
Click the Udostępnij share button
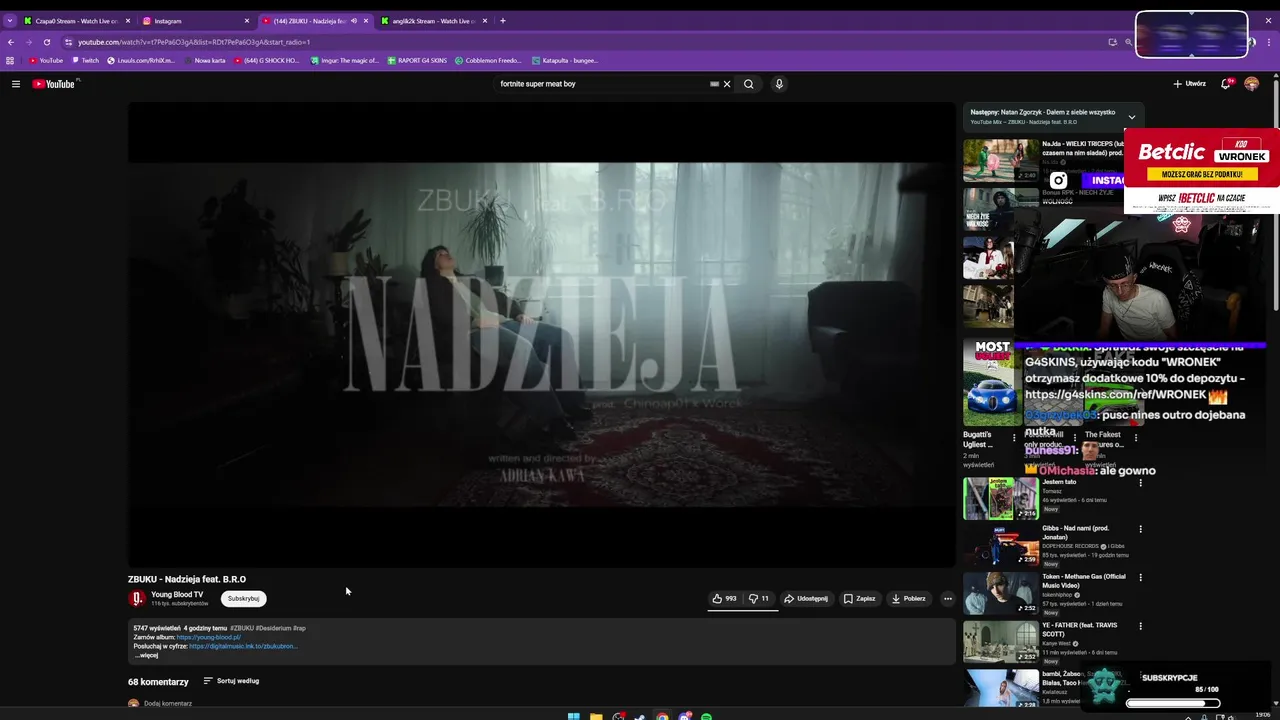[x=806, y=599]
